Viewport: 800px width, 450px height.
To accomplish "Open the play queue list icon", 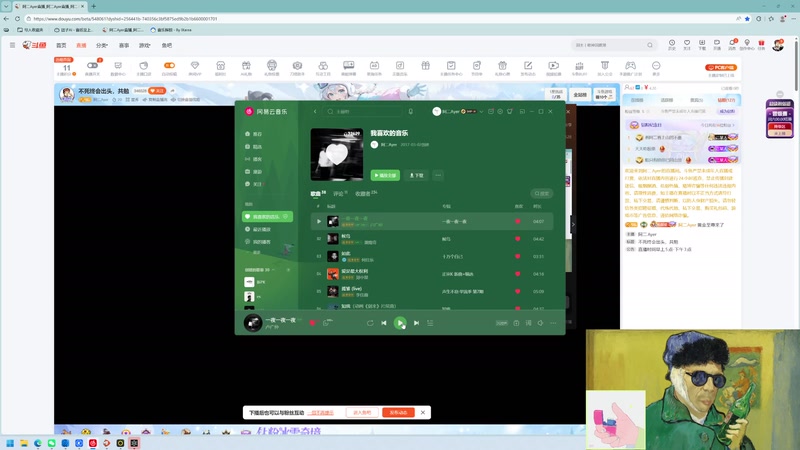I will pos(430,323).
